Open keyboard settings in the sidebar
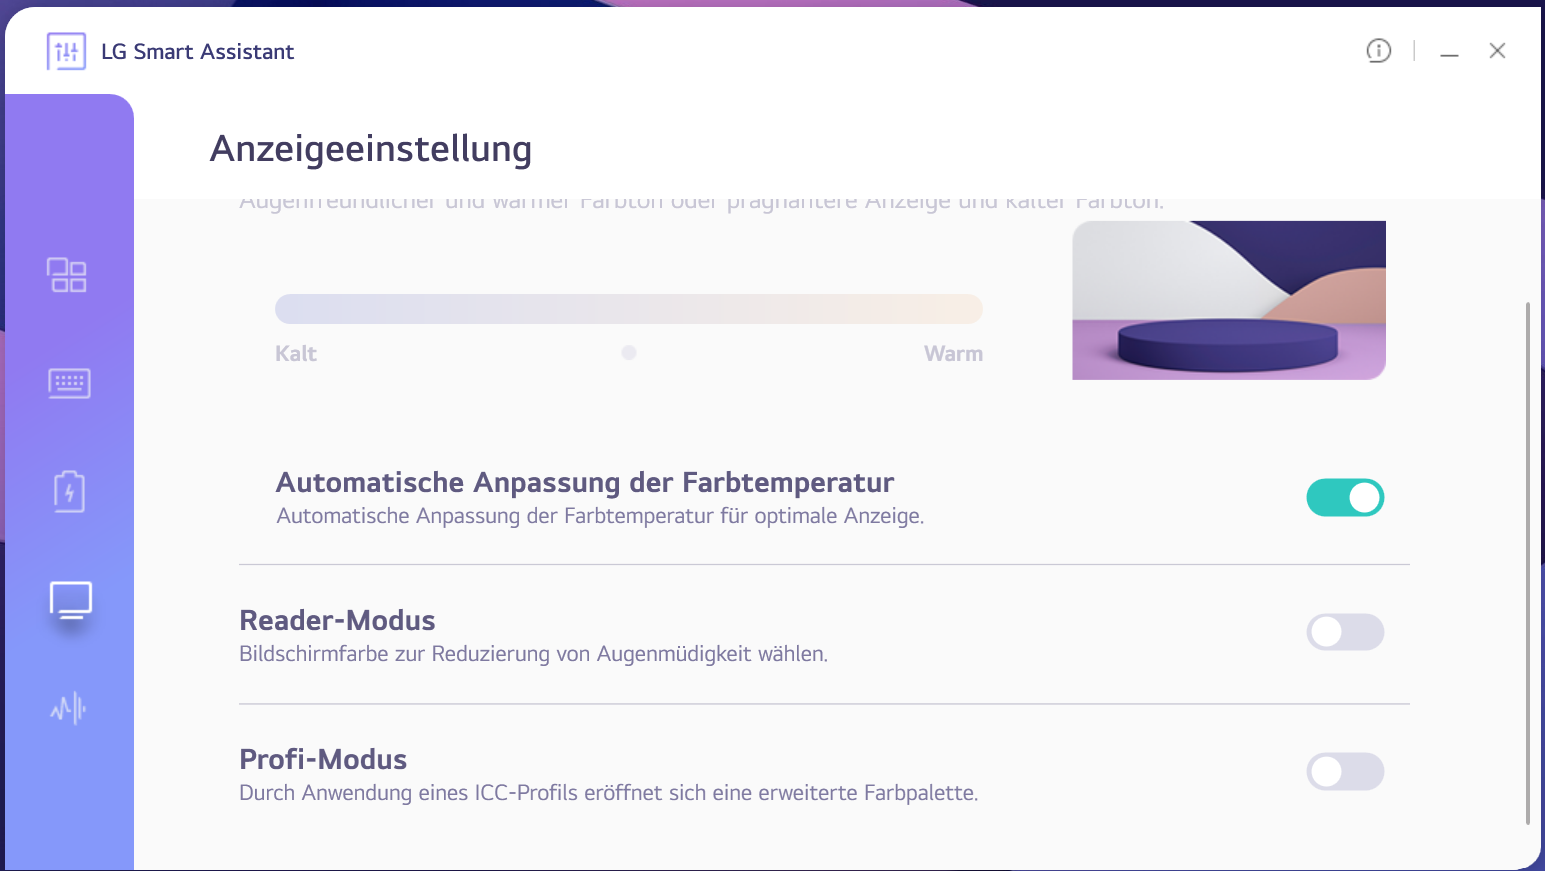This screenshot has height=871, width=1545. click(69, 383)
